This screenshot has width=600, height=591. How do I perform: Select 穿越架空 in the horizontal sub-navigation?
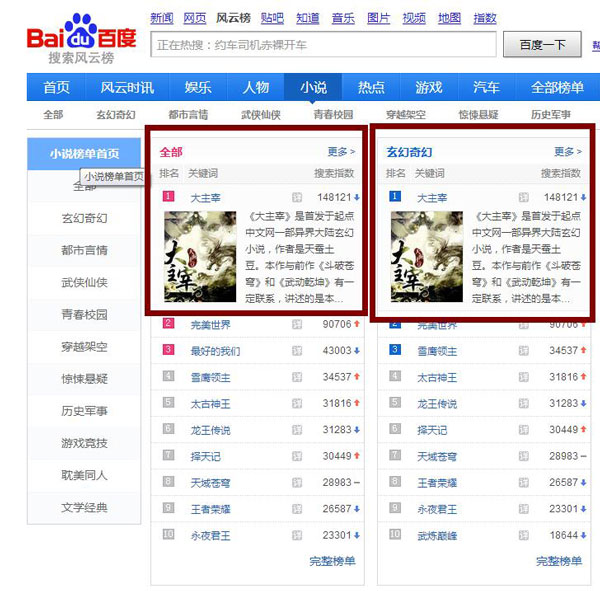pos(406,114)
